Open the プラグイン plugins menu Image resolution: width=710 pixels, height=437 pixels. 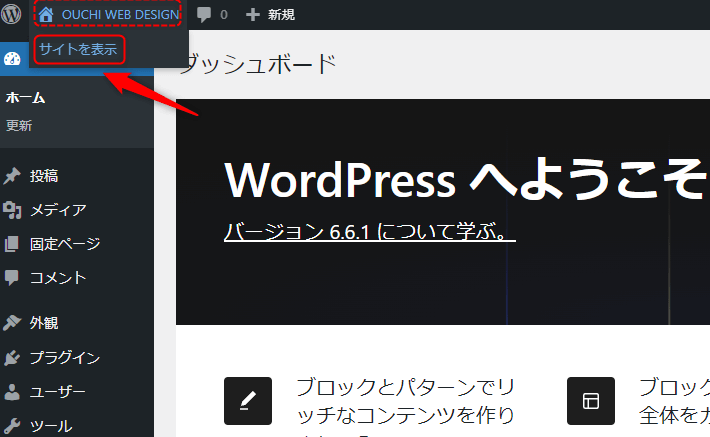[65, 358]
